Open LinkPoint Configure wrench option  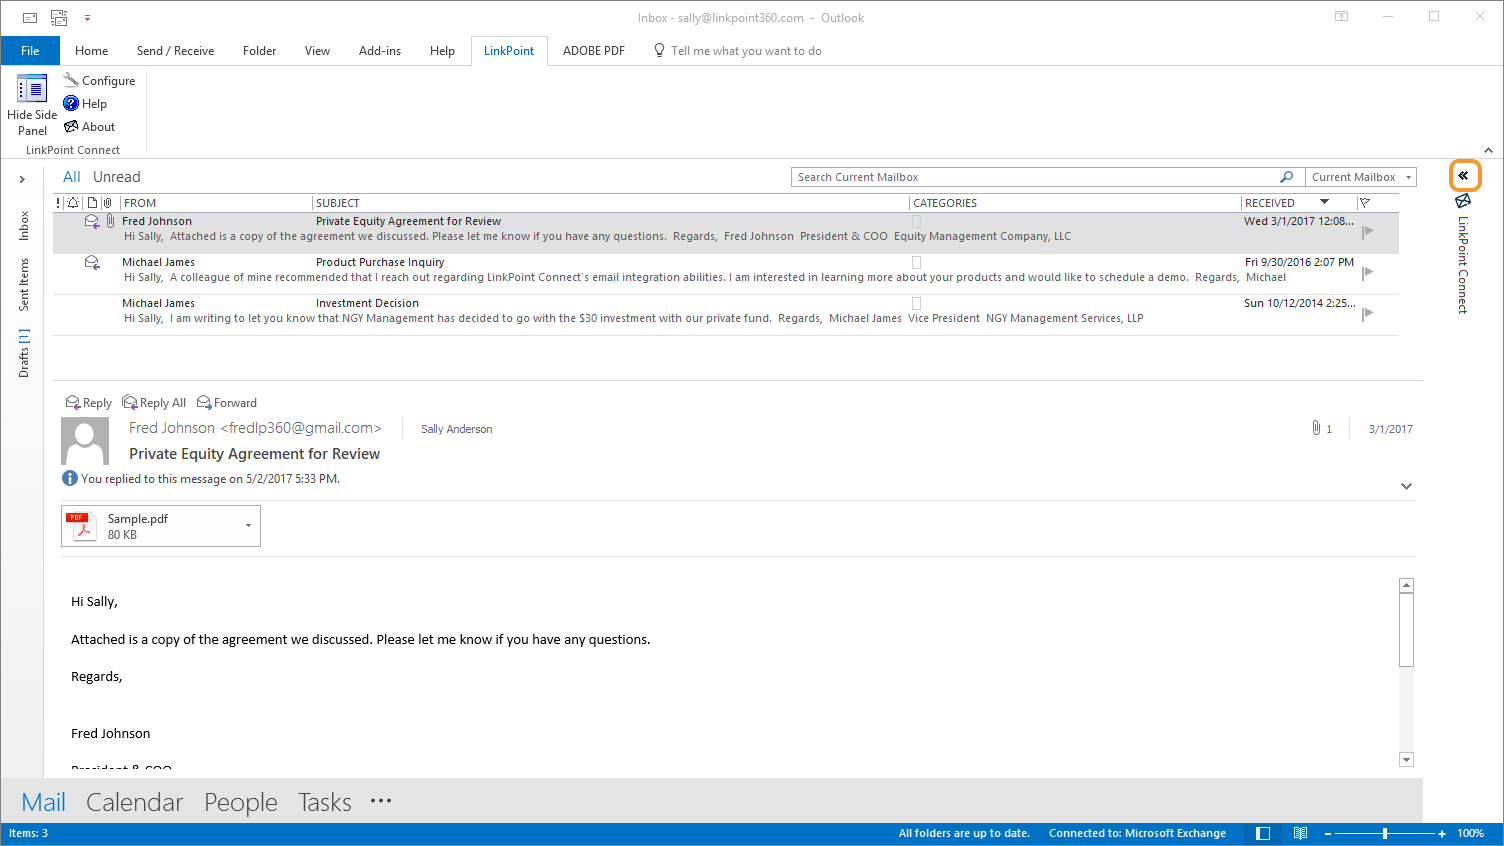coord(99,80)
